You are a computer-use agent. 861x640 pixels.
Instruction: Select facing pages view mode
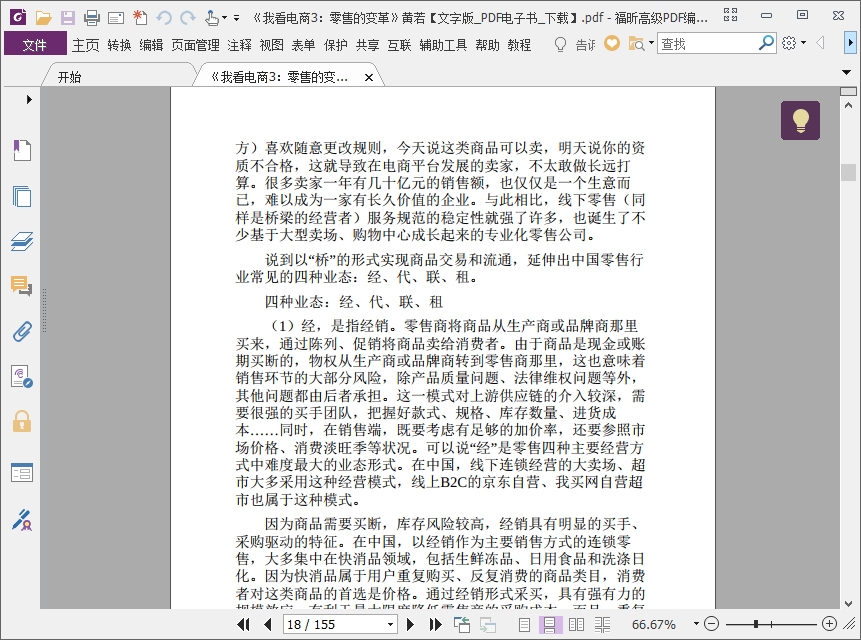[x=576, y=625]
